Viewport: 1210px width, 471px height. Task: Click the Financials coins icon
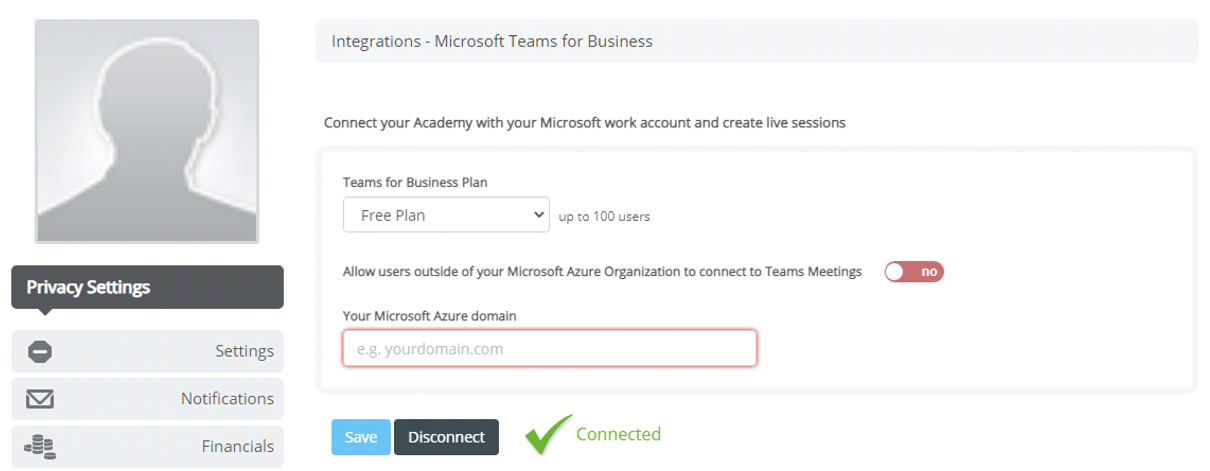40,446
